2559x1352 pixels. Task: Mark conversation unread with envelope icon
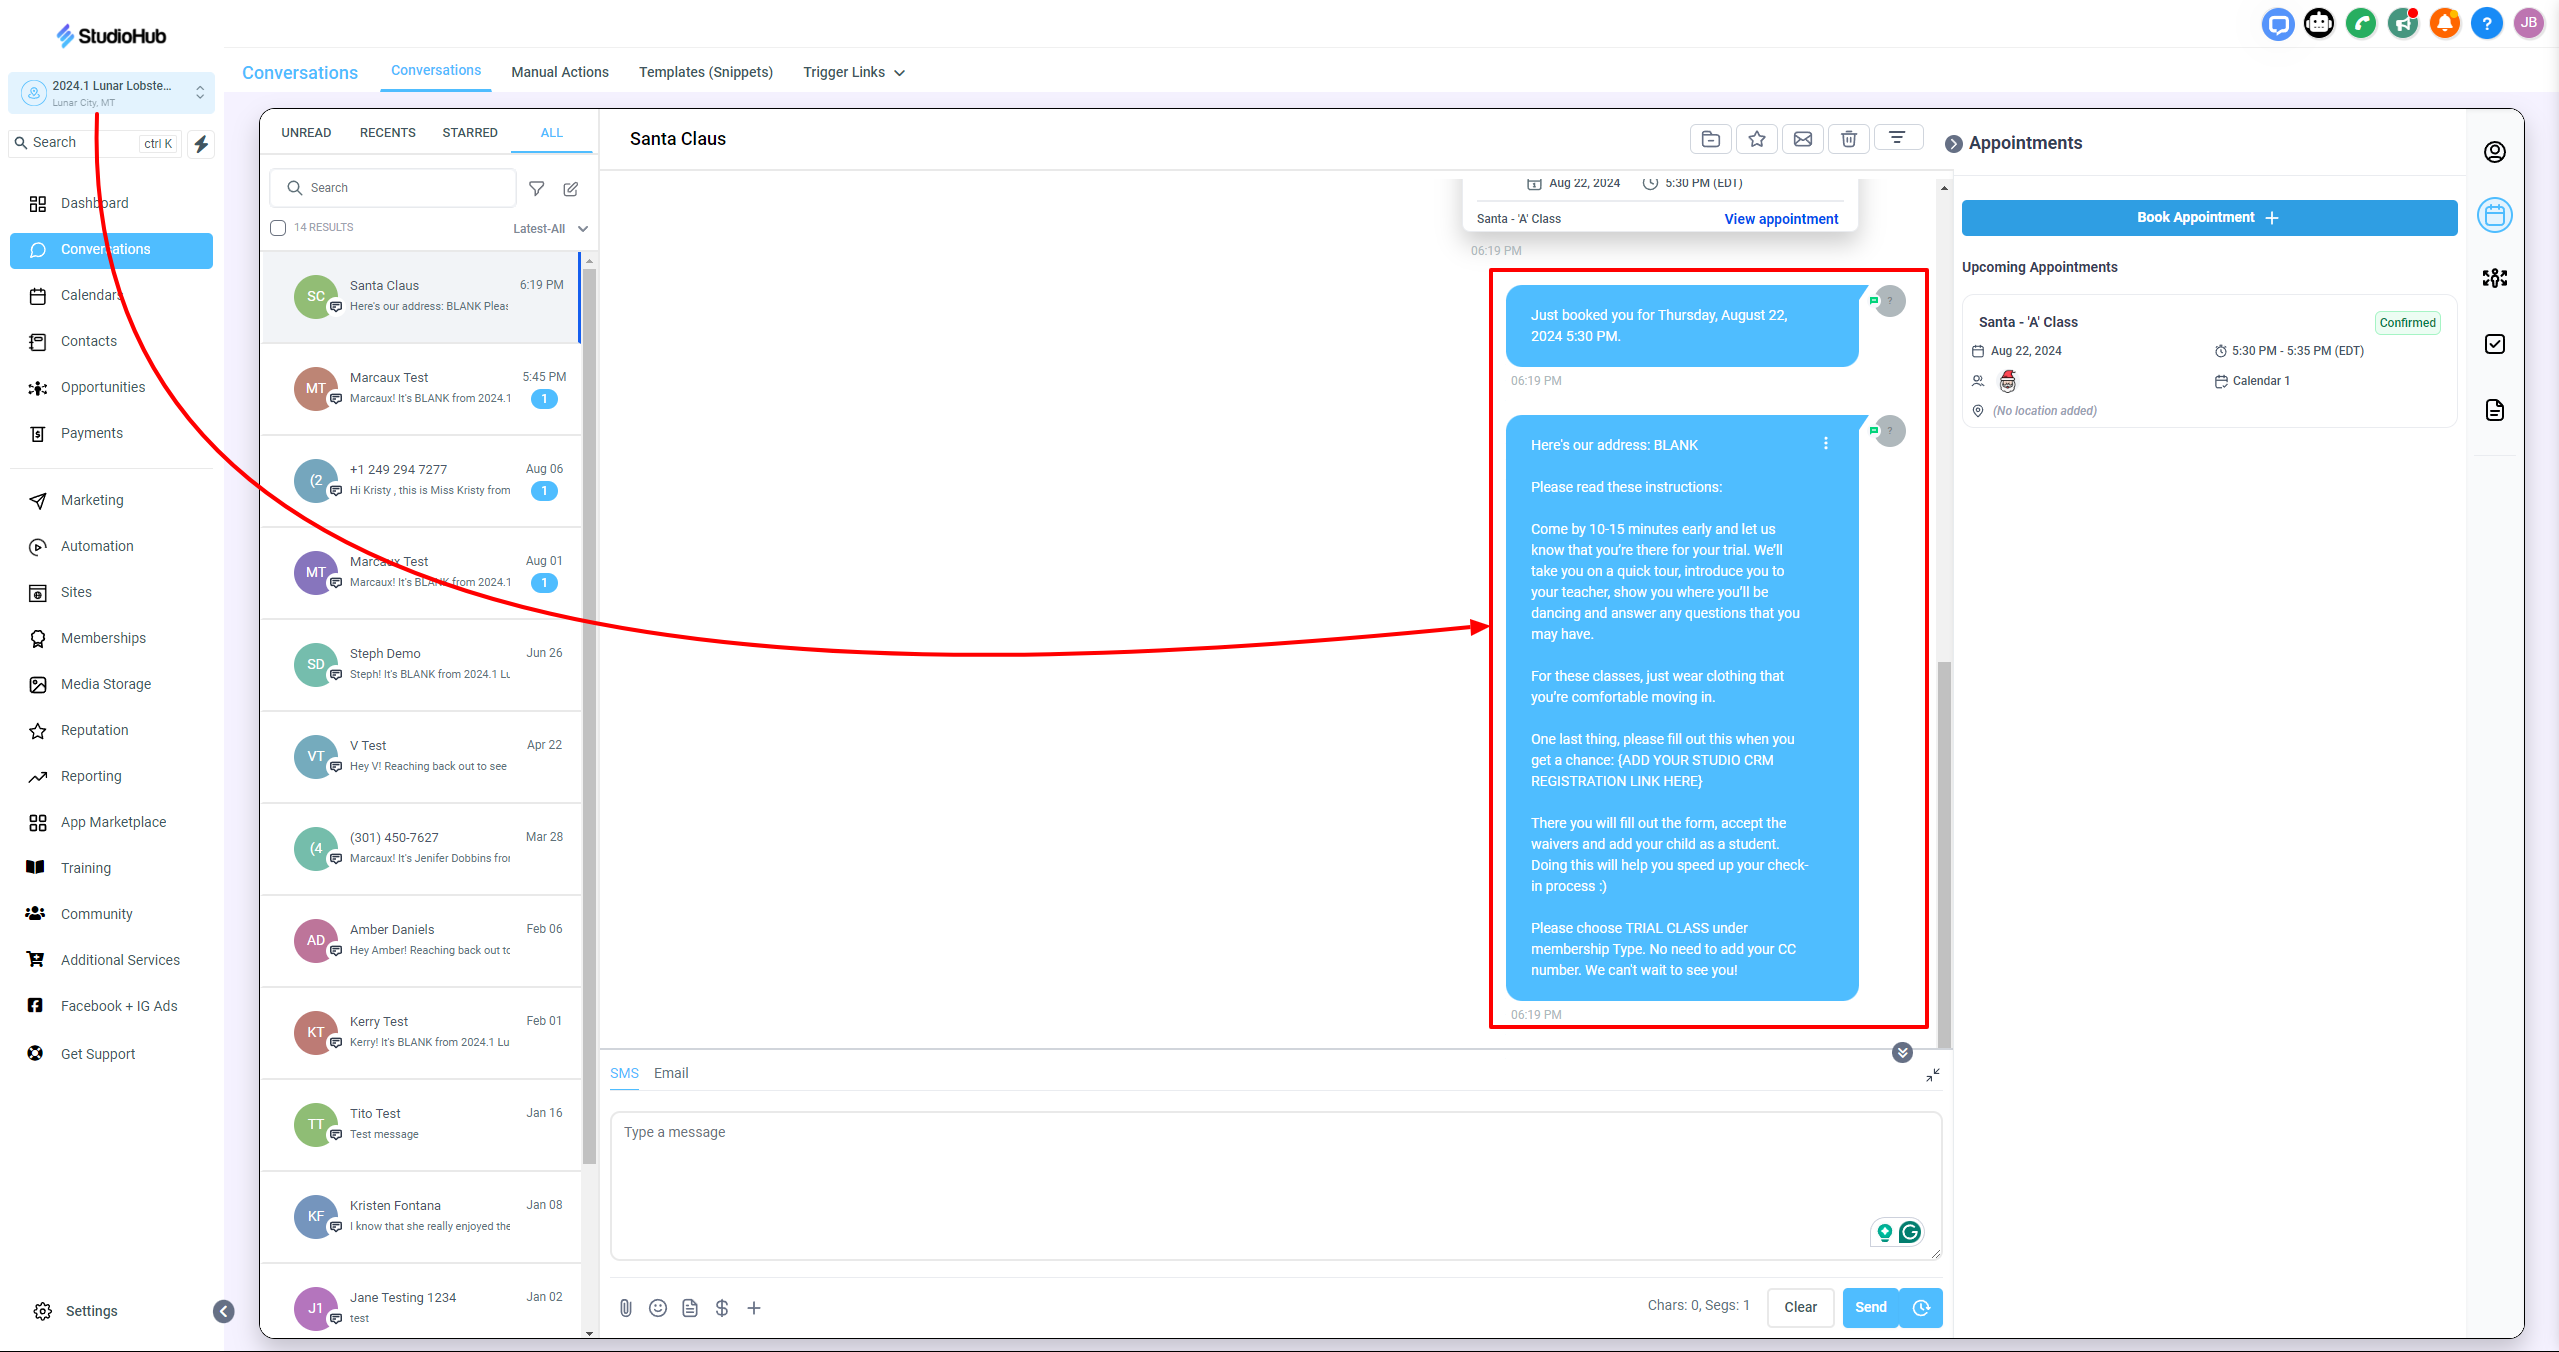tap(1802, 139)
